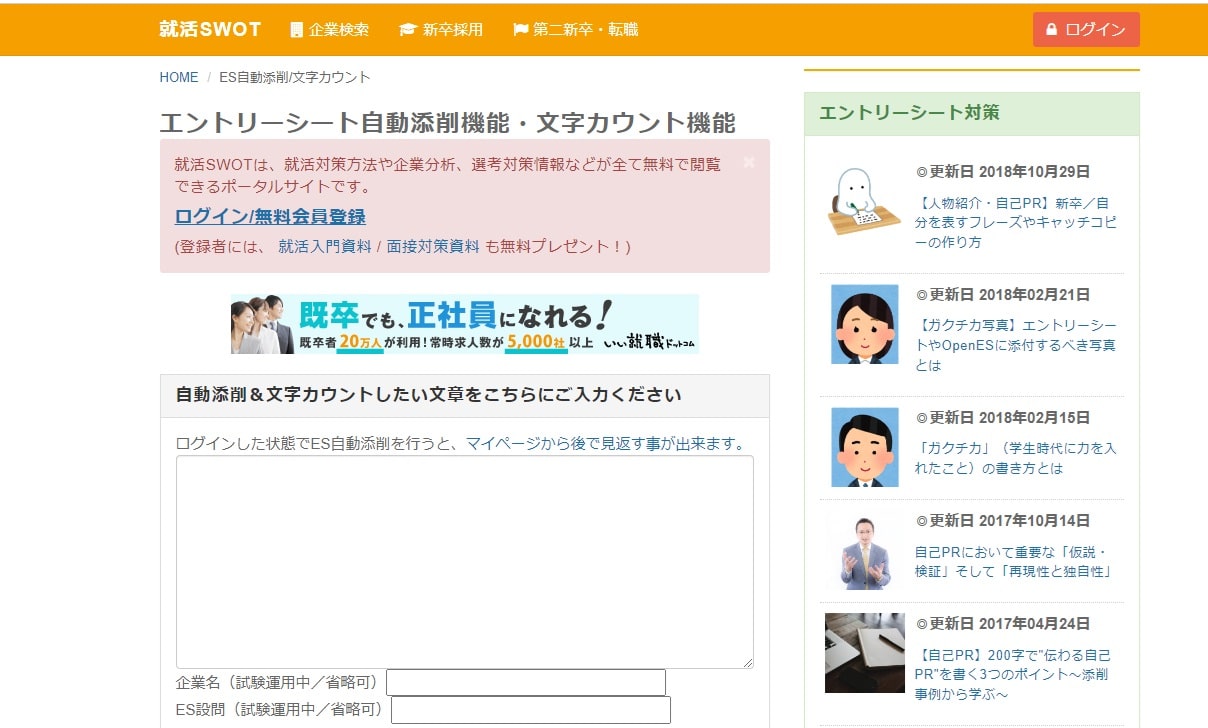Open 【人物紹介・自己PR】 article link

tap(1016, 222)
